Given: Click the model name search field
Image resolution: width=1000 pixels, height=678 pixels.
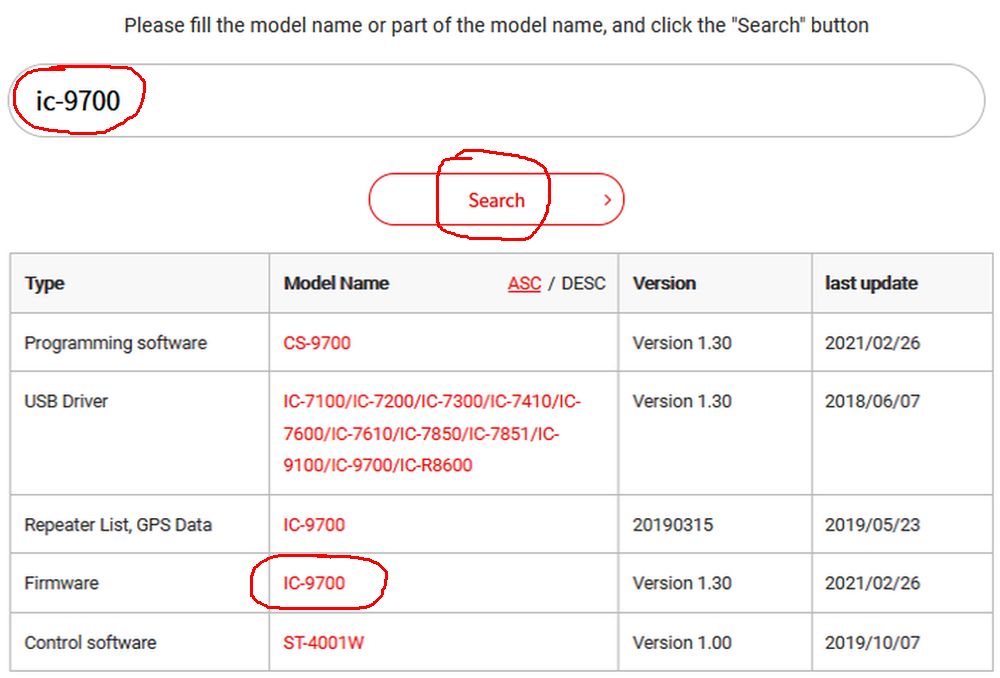Looking at the screenshot, I should (x=497, y=100).
